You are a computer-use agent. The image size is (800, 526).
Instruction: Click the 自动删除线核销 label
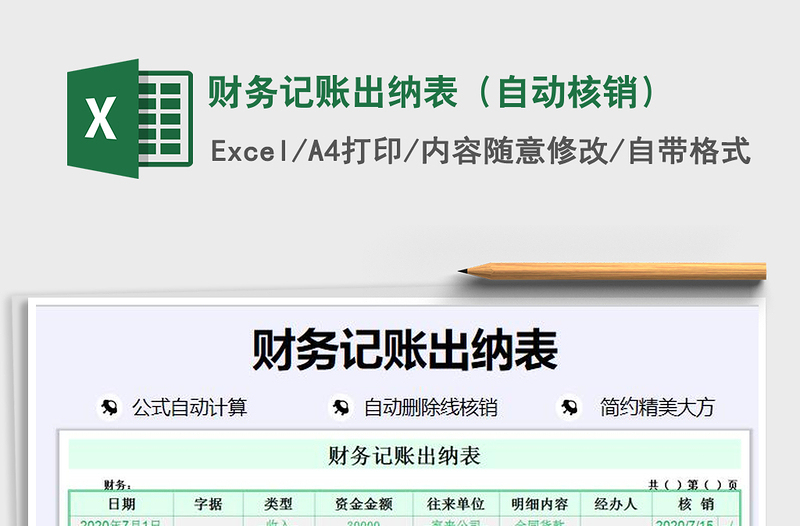click(430, 407)
